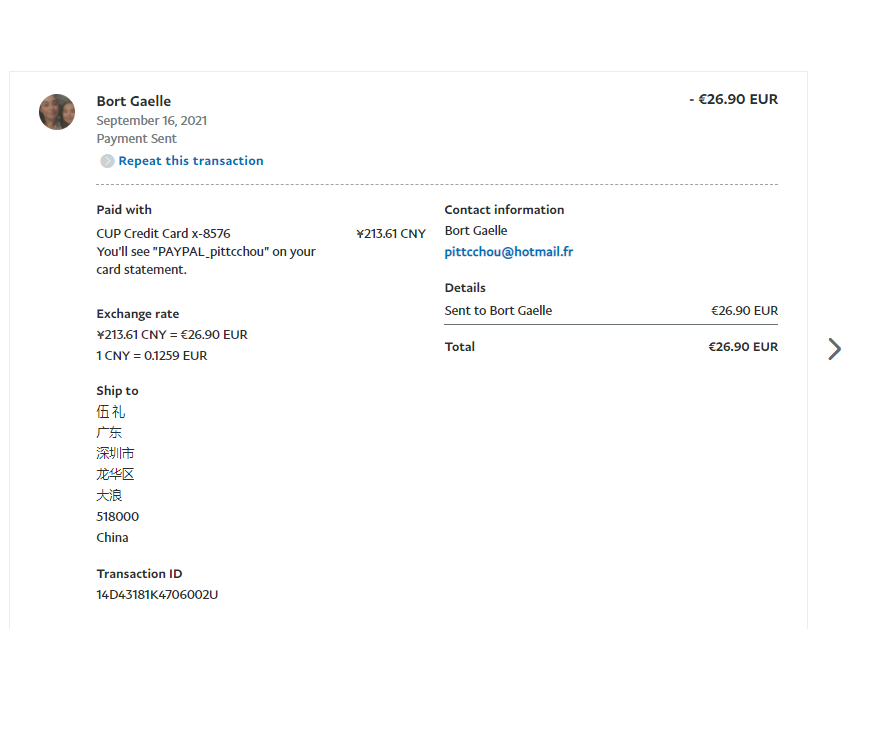Click the Transaction ID heading
Viewport: 884px width, 734px height.
pos(139,573)
